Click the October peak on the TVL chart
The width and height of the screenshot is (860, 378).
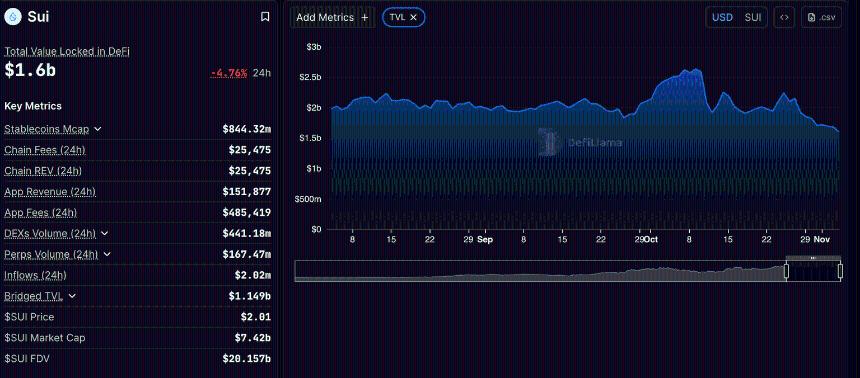pos(697,69)
